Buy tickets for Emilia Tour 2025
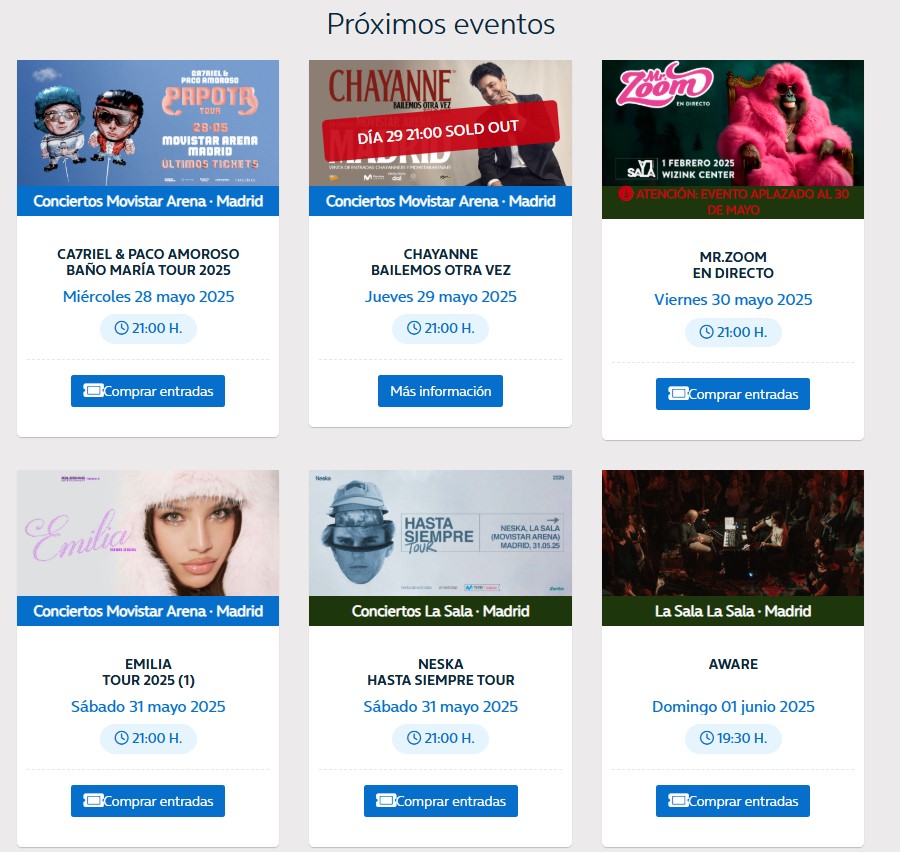The width and height of the screenshot is (900, 852). point(148,801)
